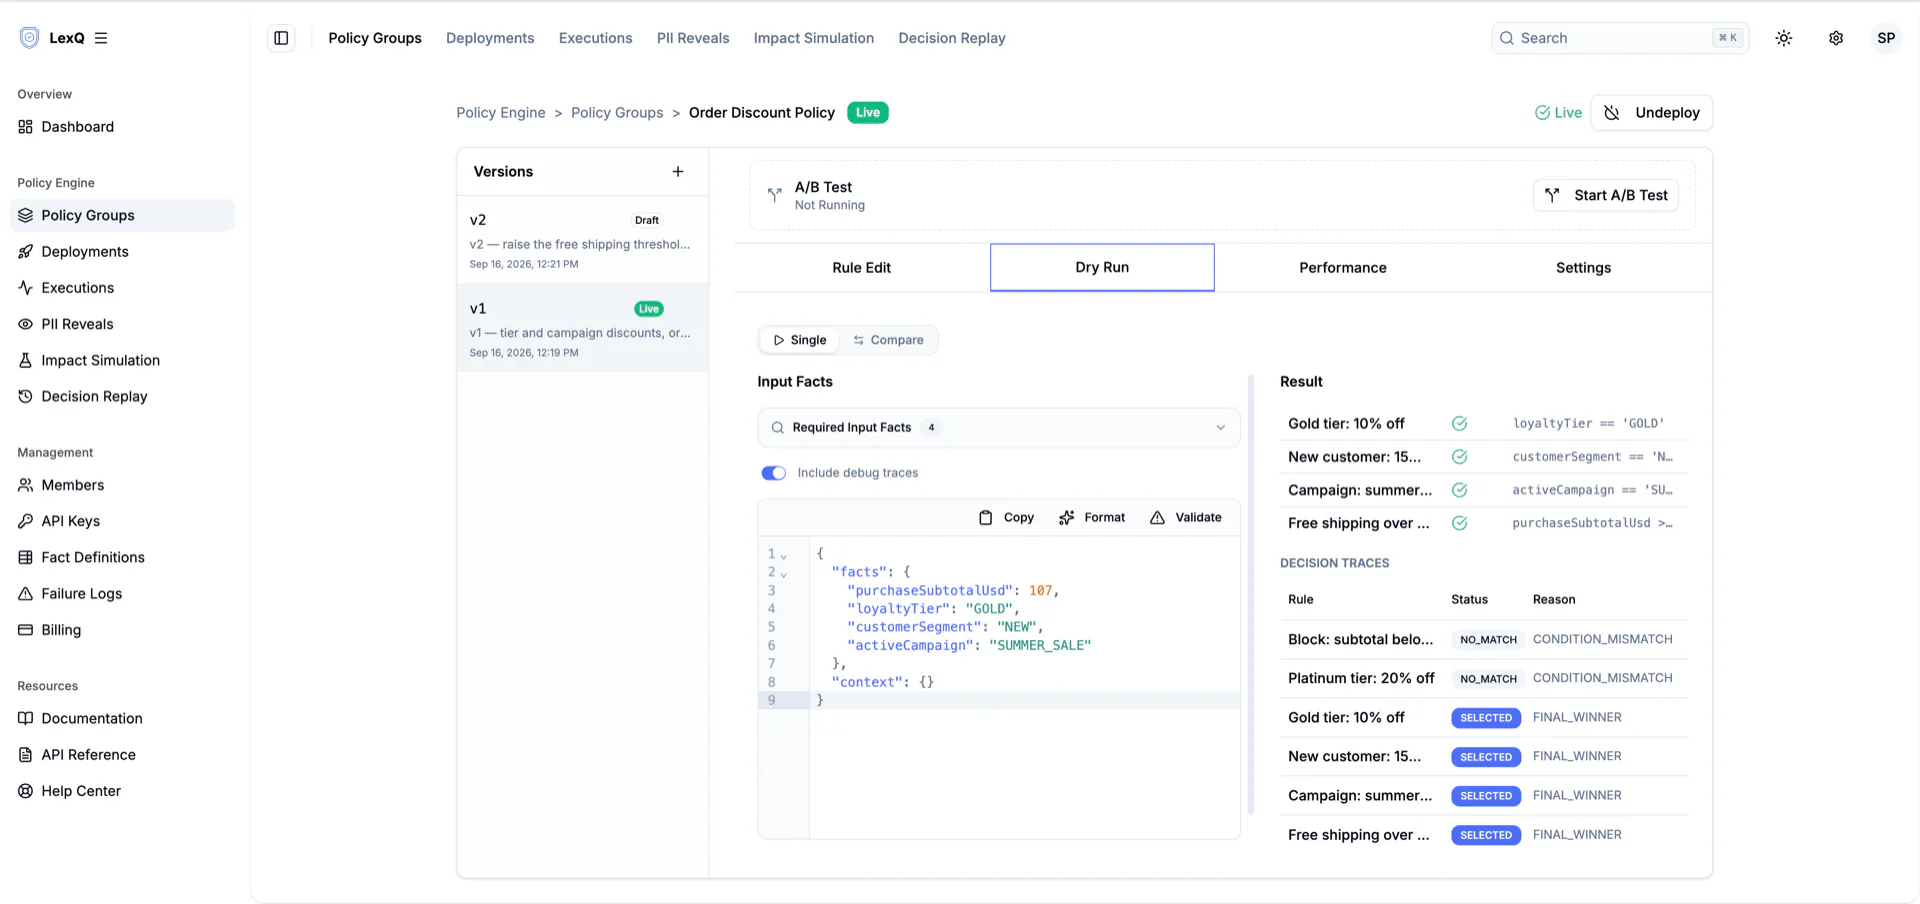The width and height of the screenshot is (1920, 904).
Task: Click the Billing card icon
Action: click(26, 630)
